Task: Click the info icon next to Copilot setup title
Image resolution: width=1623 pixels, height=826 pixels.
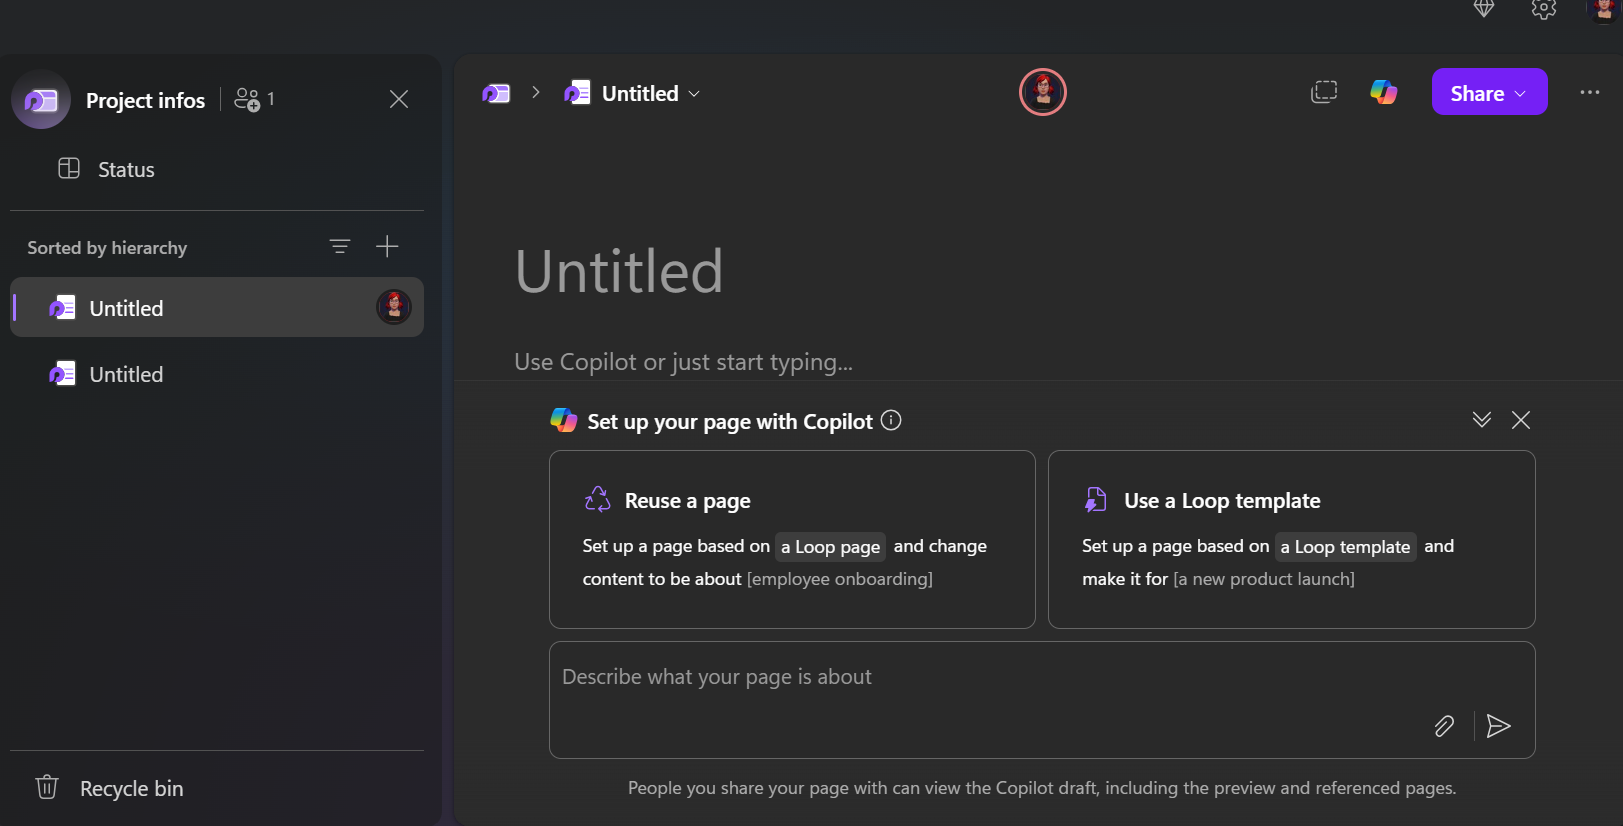Action: point(891,421)
